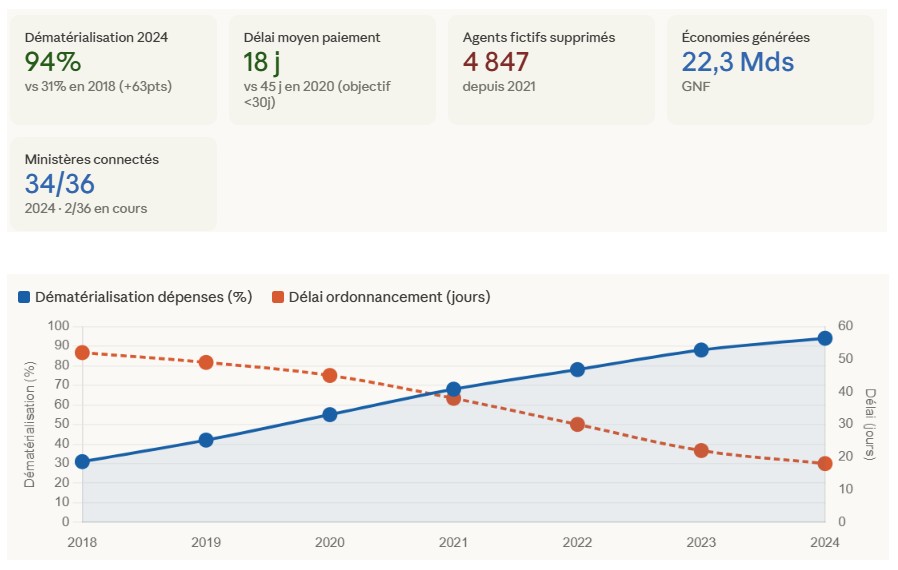Click the orange Délai ordonnancement legend swatch
The width and height of the screenshot is (898, 570).
click(x=278, y=297)
